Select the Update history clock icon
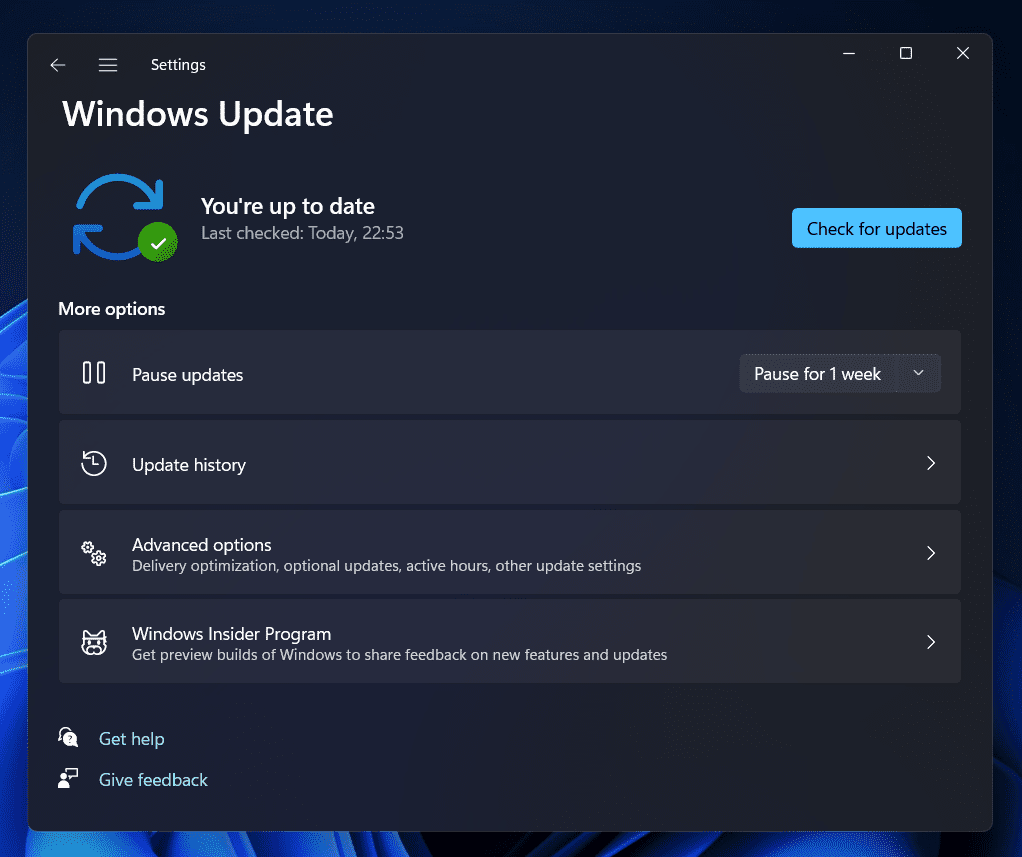1022x857 pixels. [x=93, y=463]
